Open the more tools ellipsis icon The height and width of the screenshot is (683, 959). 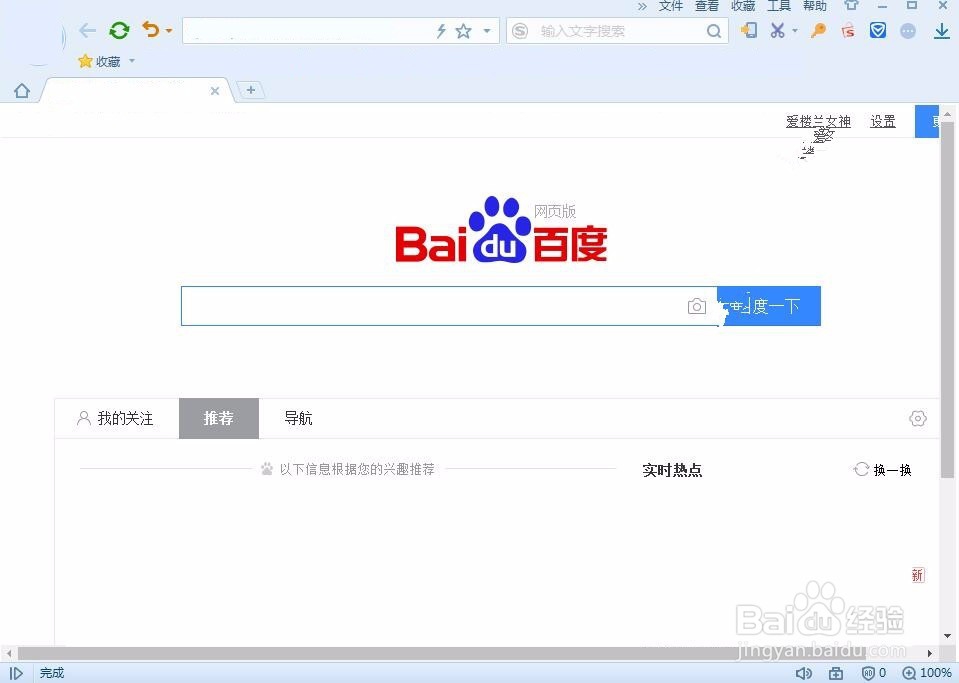pos(908,30)
